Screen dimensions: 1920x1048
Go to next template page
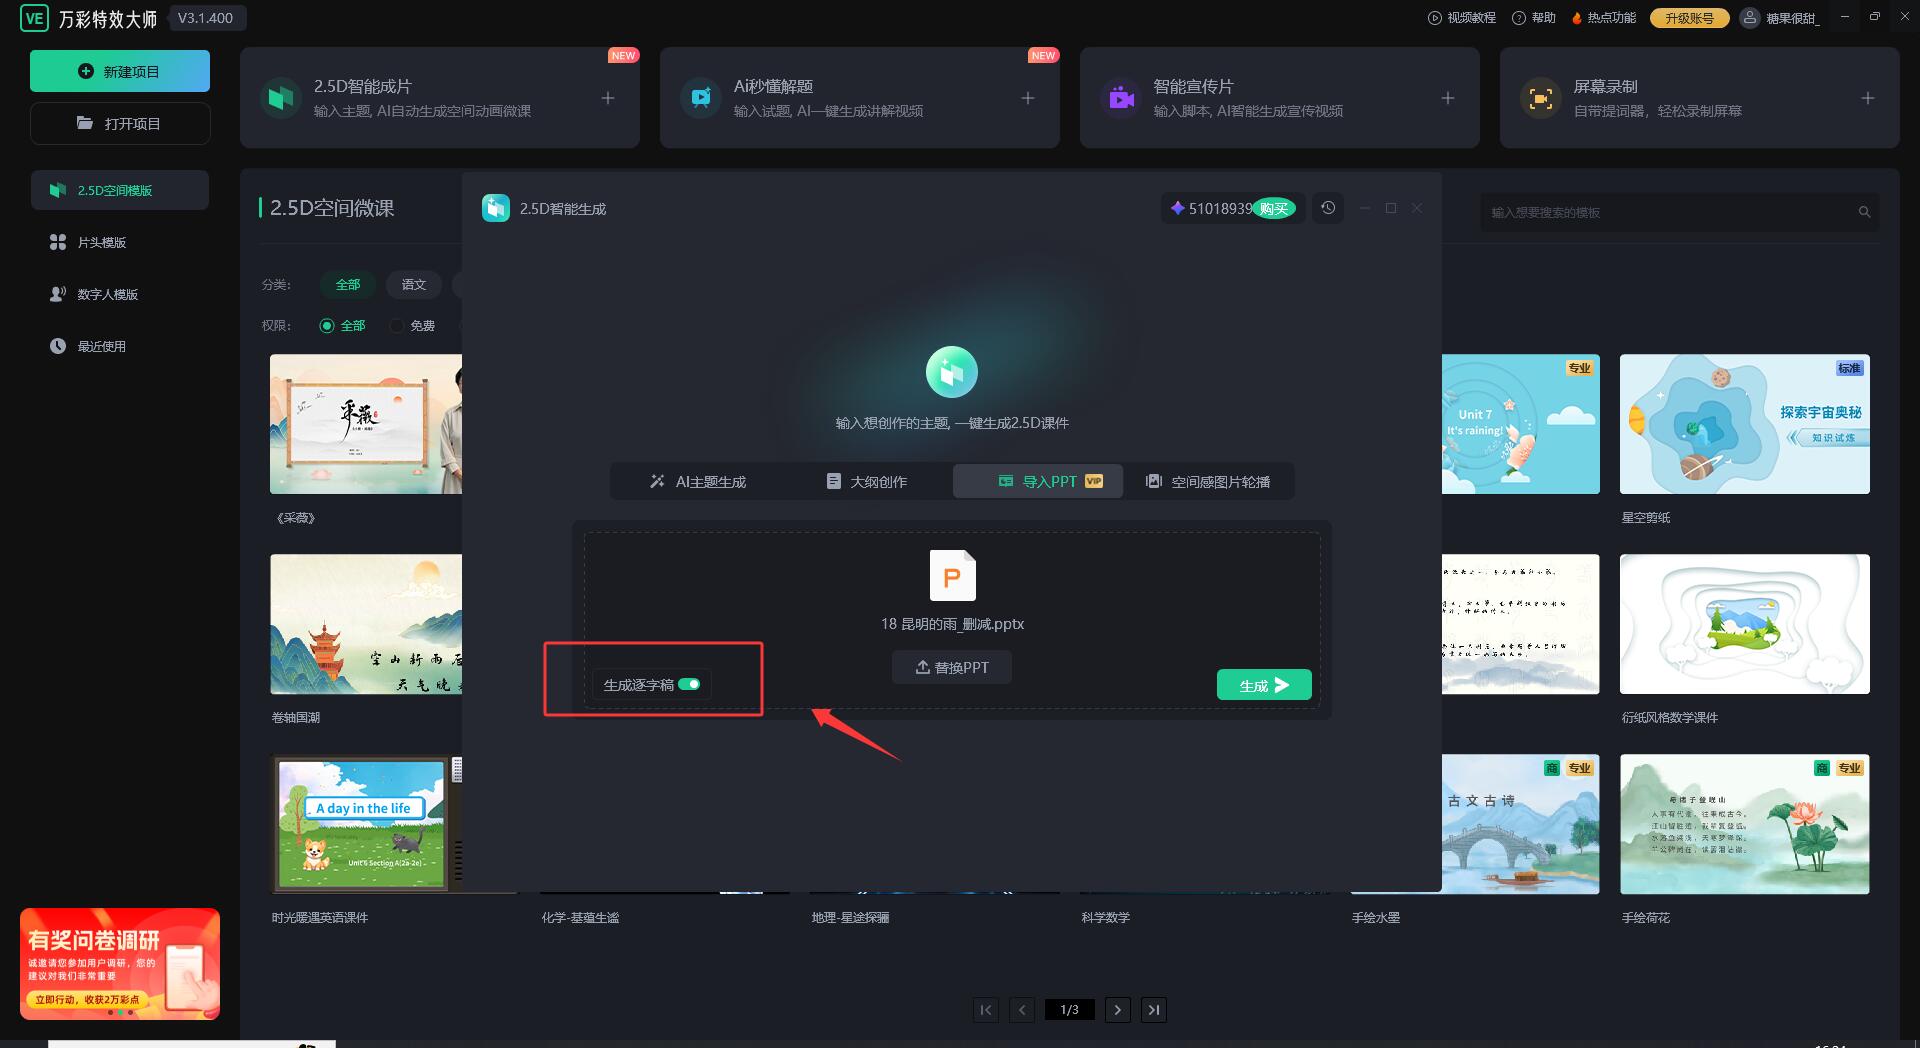click(1118, 1010)
